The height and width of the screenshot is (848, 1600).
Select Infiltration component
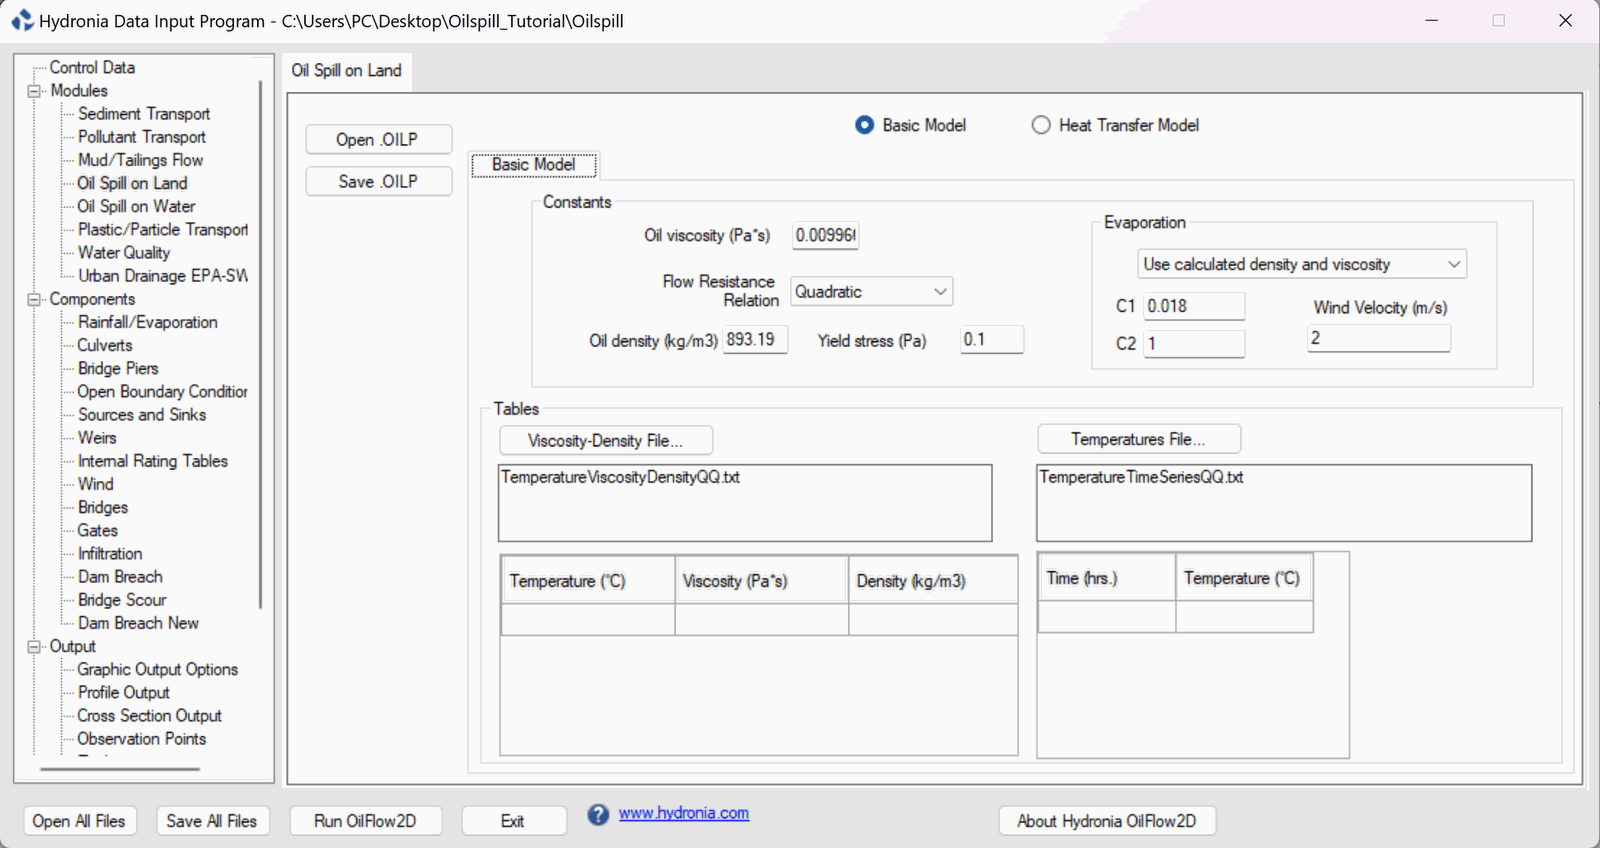click(110, 554)
